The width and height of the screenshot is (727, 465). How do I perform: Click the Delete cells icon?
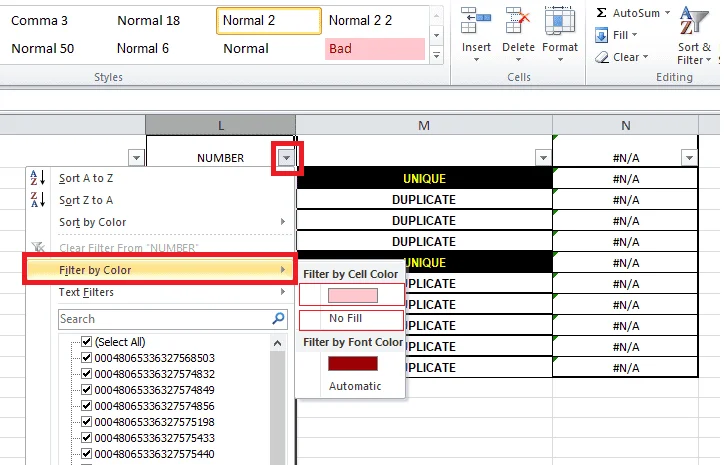[518, 21]
